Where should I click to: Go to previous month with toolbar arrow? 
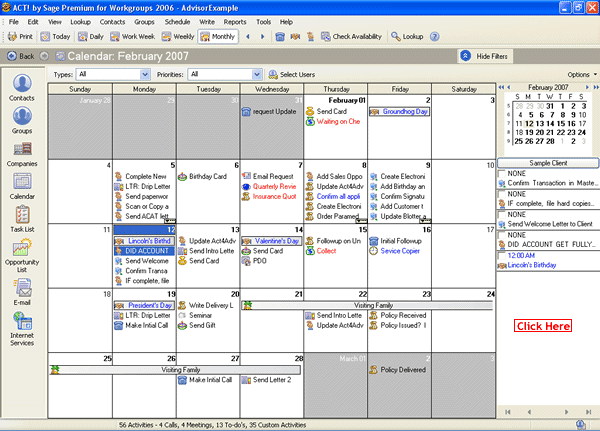pyautogui.click(x=248, y=37)
